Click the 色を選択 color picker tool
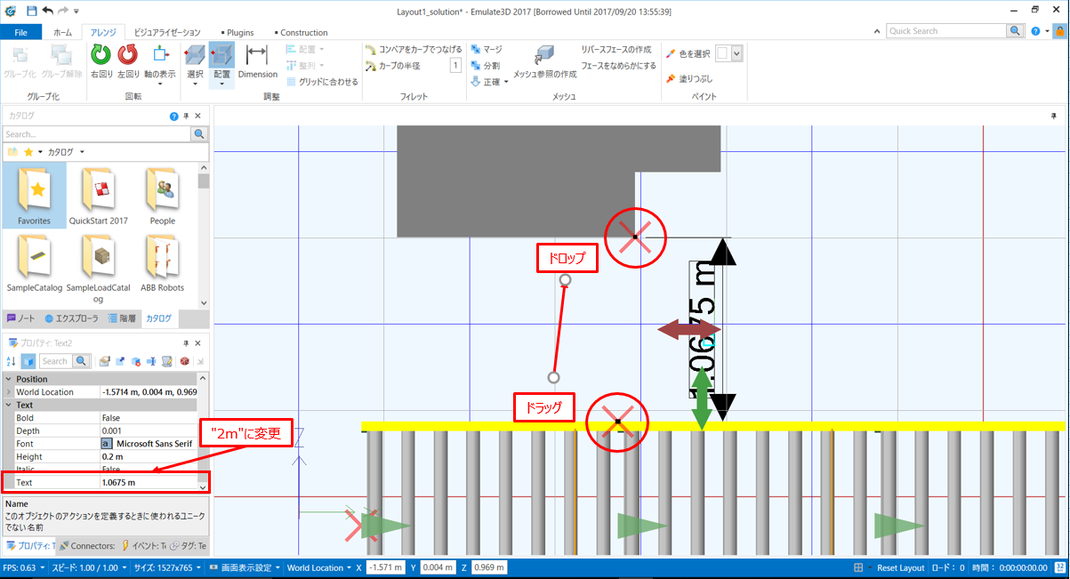The image size is (1070, 579). [688, 53]
